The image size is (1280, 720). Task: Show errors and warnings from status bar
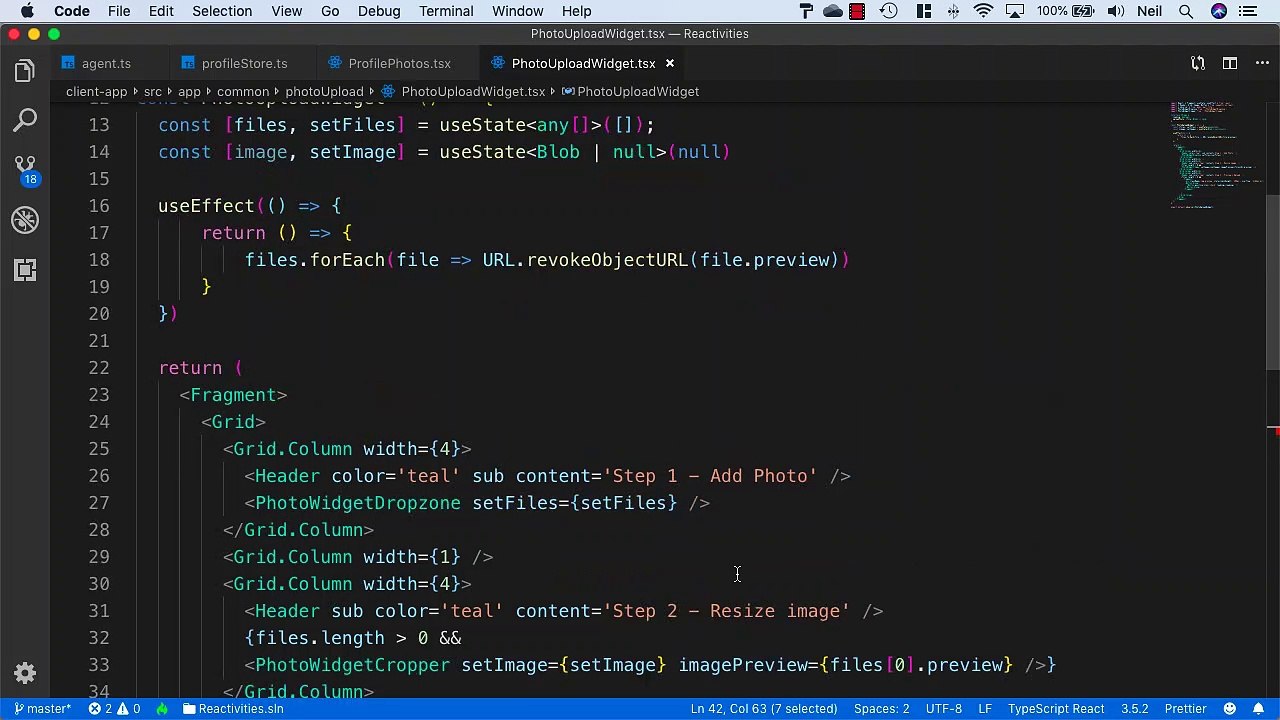point(115,709)
